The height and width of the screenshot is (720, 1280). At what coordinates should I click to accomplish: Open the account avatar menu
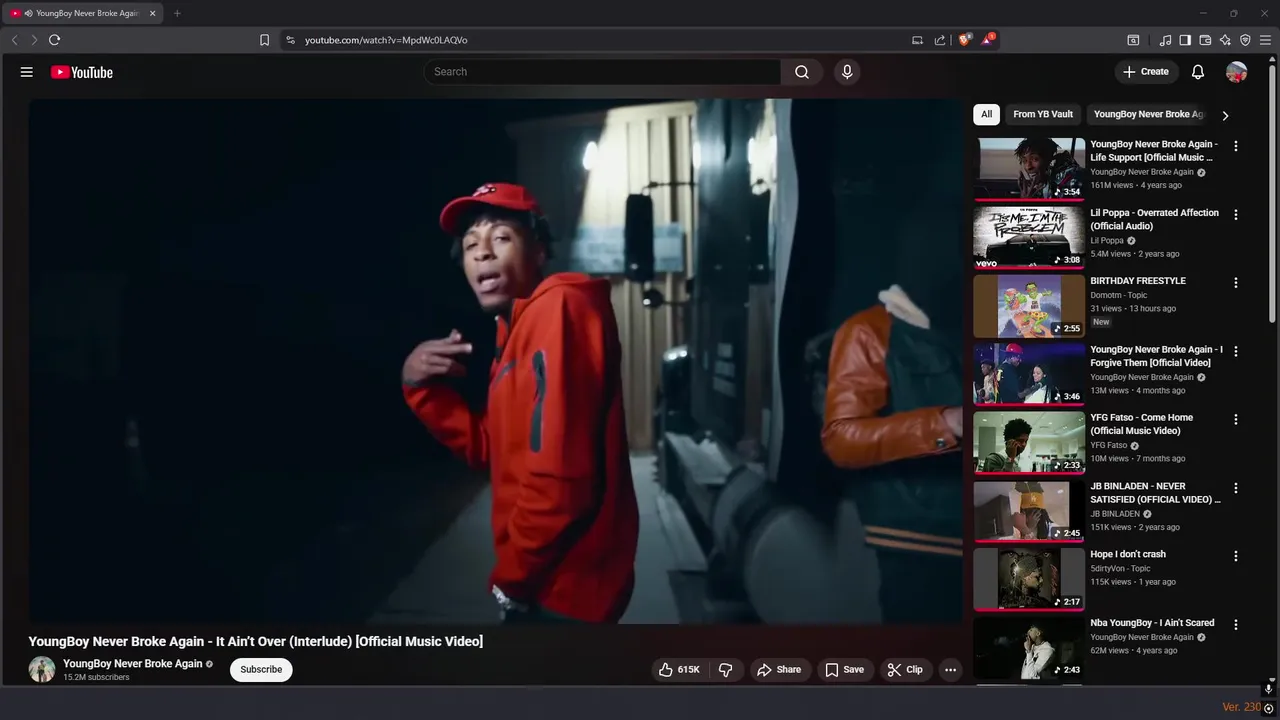click(1237, 72)
